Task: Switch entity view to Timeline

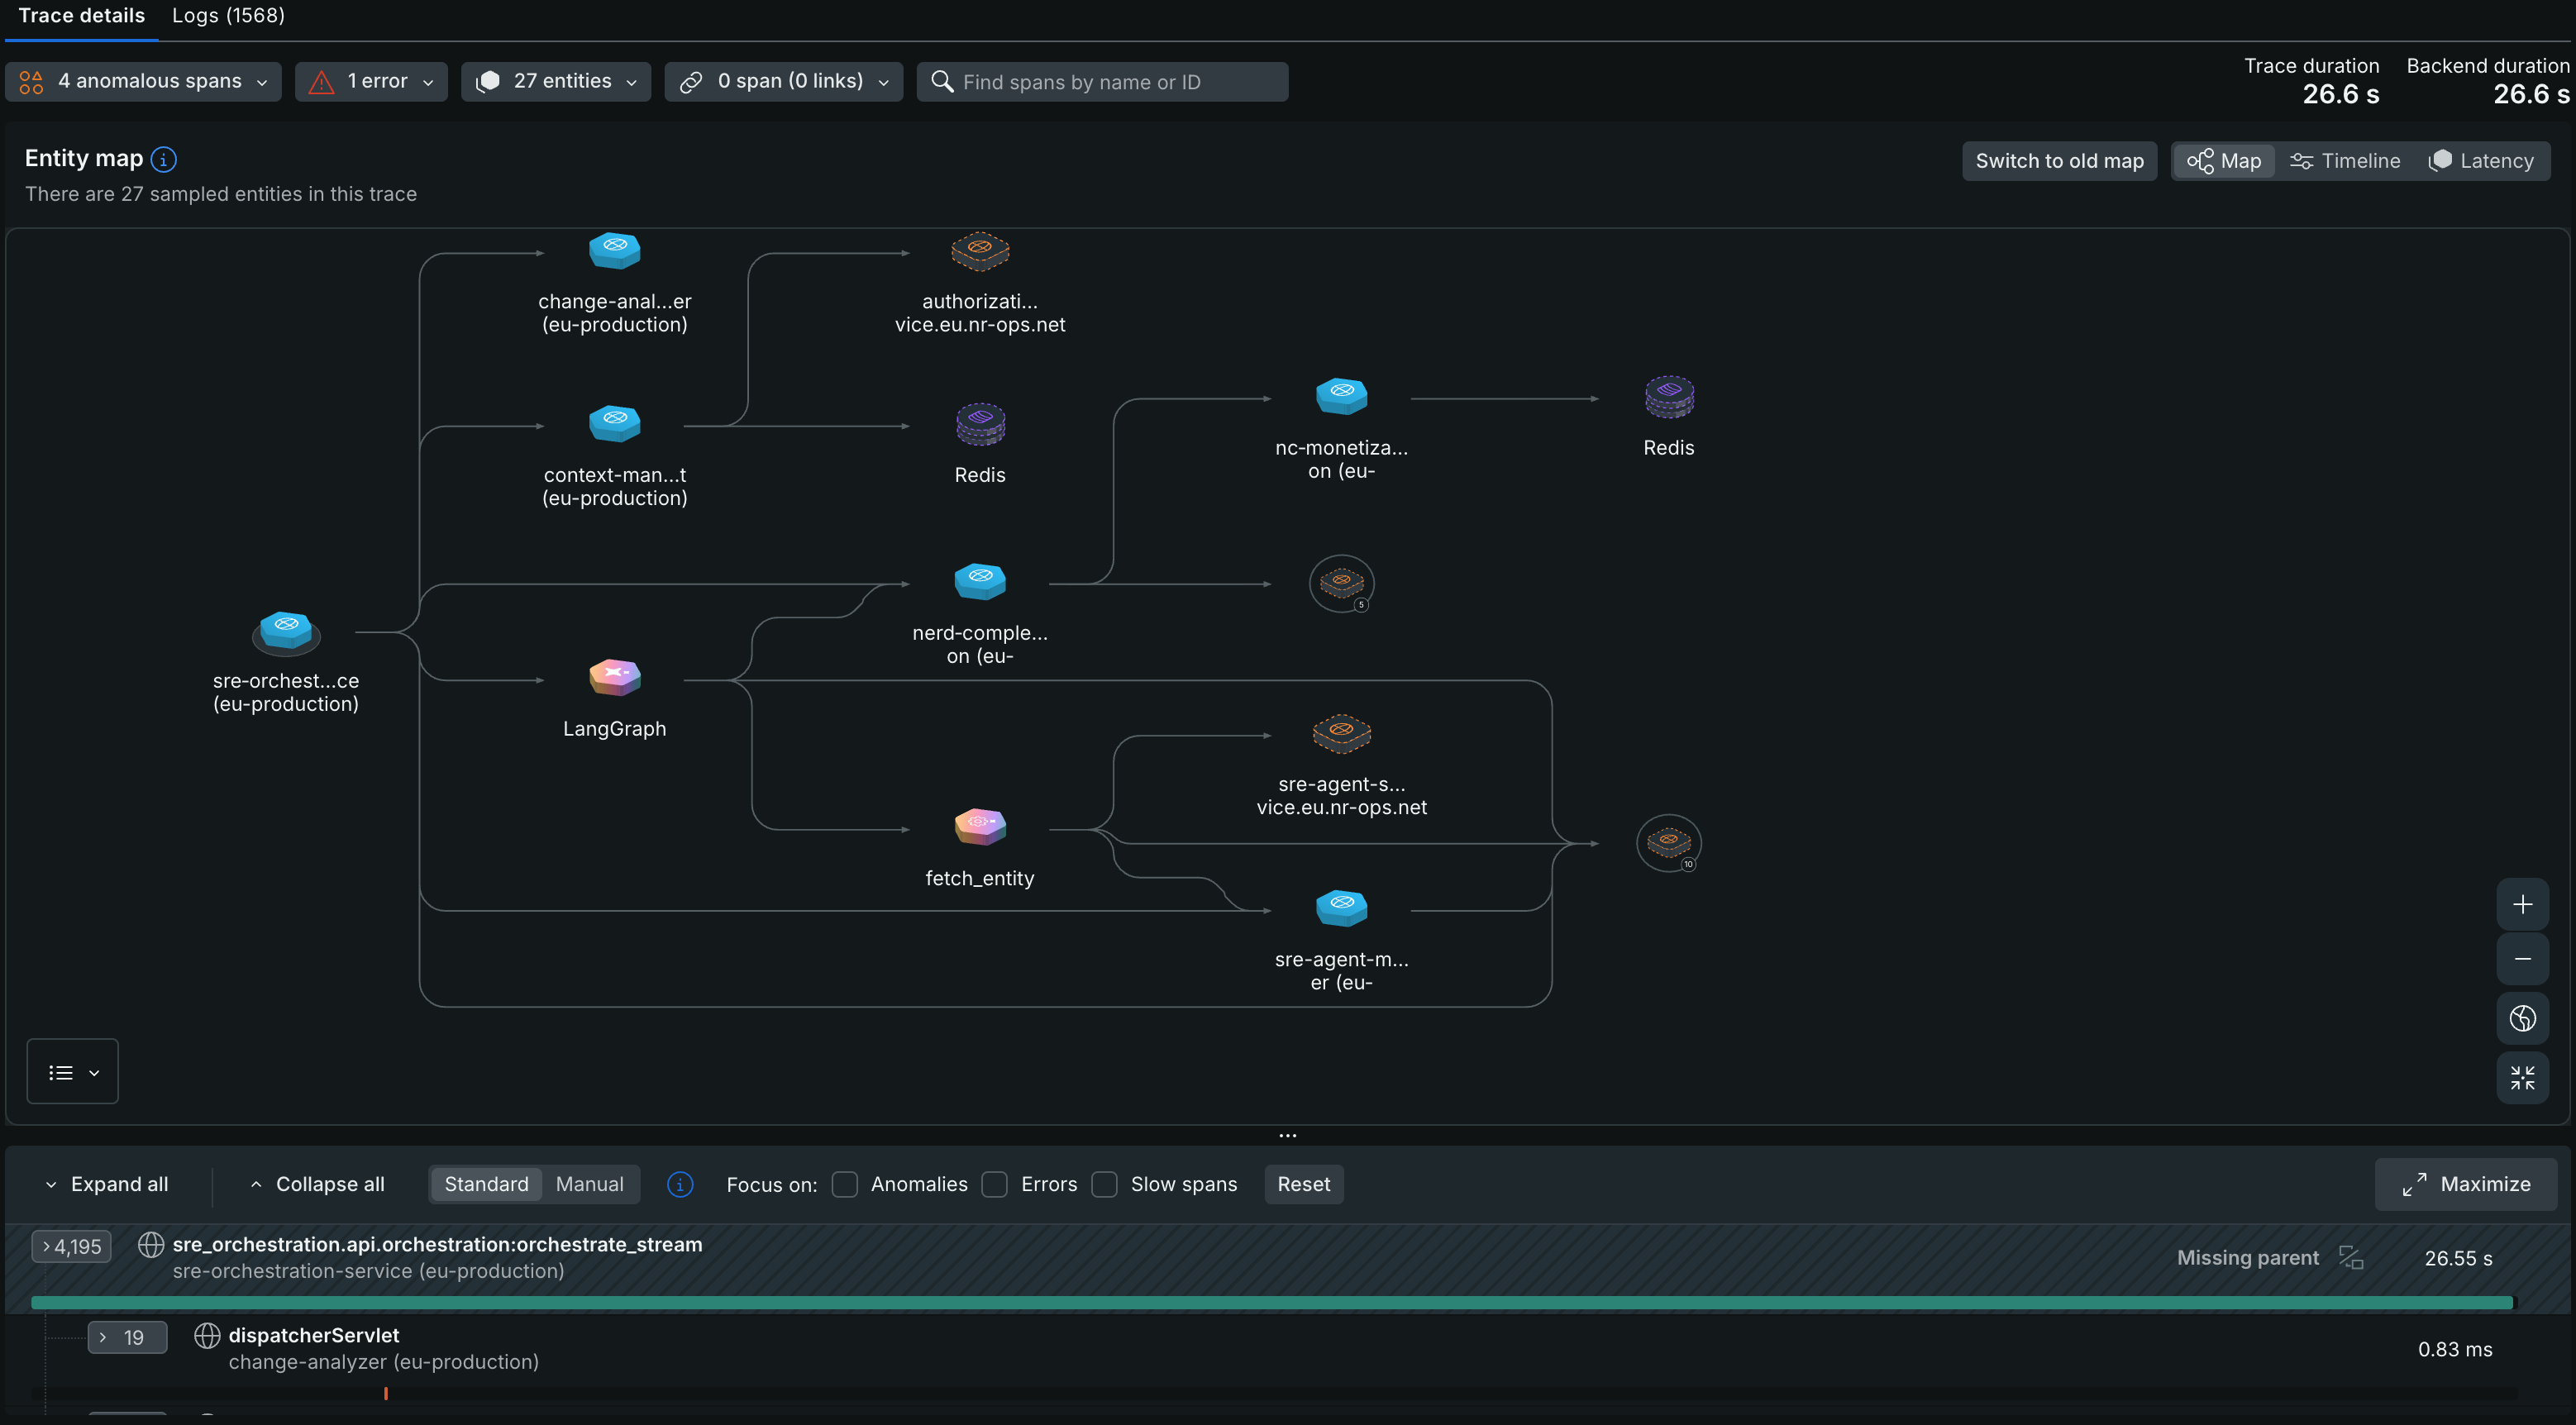Action: tap(2345, 161)
